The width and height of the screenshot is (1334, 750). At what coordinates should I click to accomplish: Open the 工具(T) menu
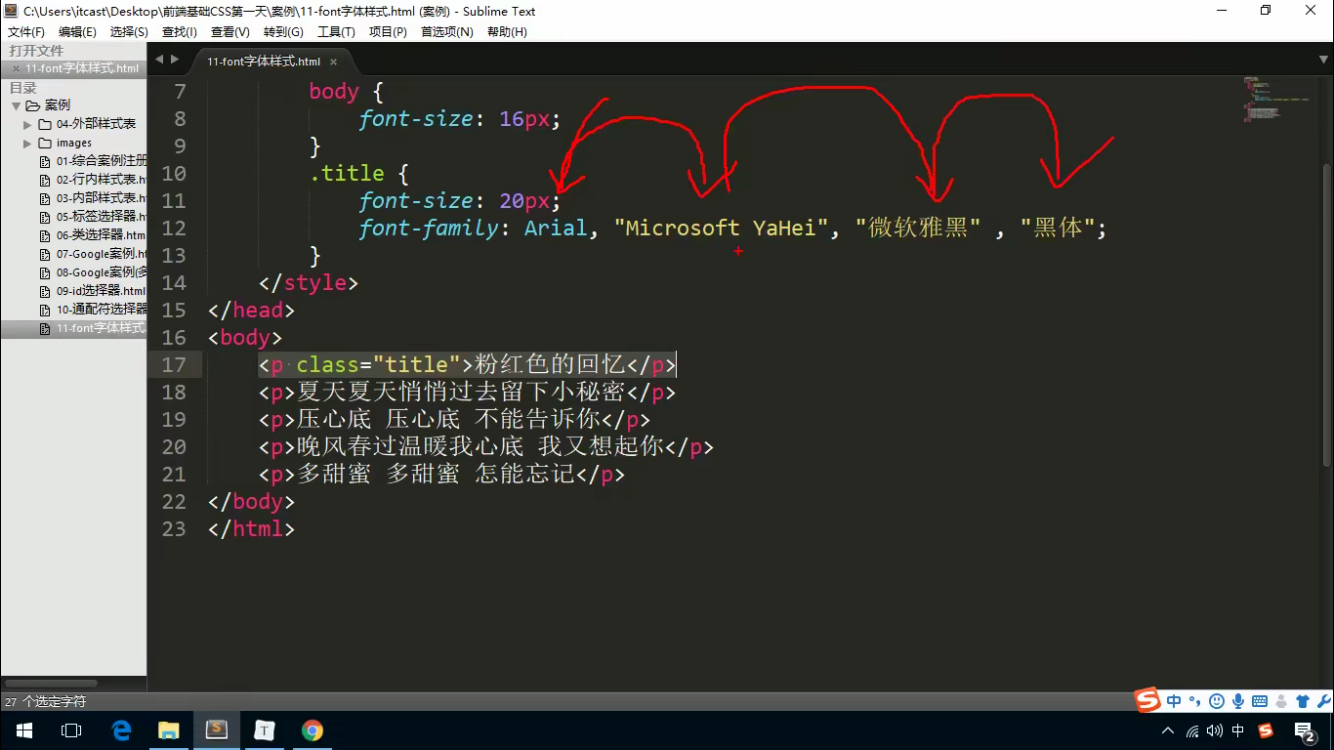point(336,32)
